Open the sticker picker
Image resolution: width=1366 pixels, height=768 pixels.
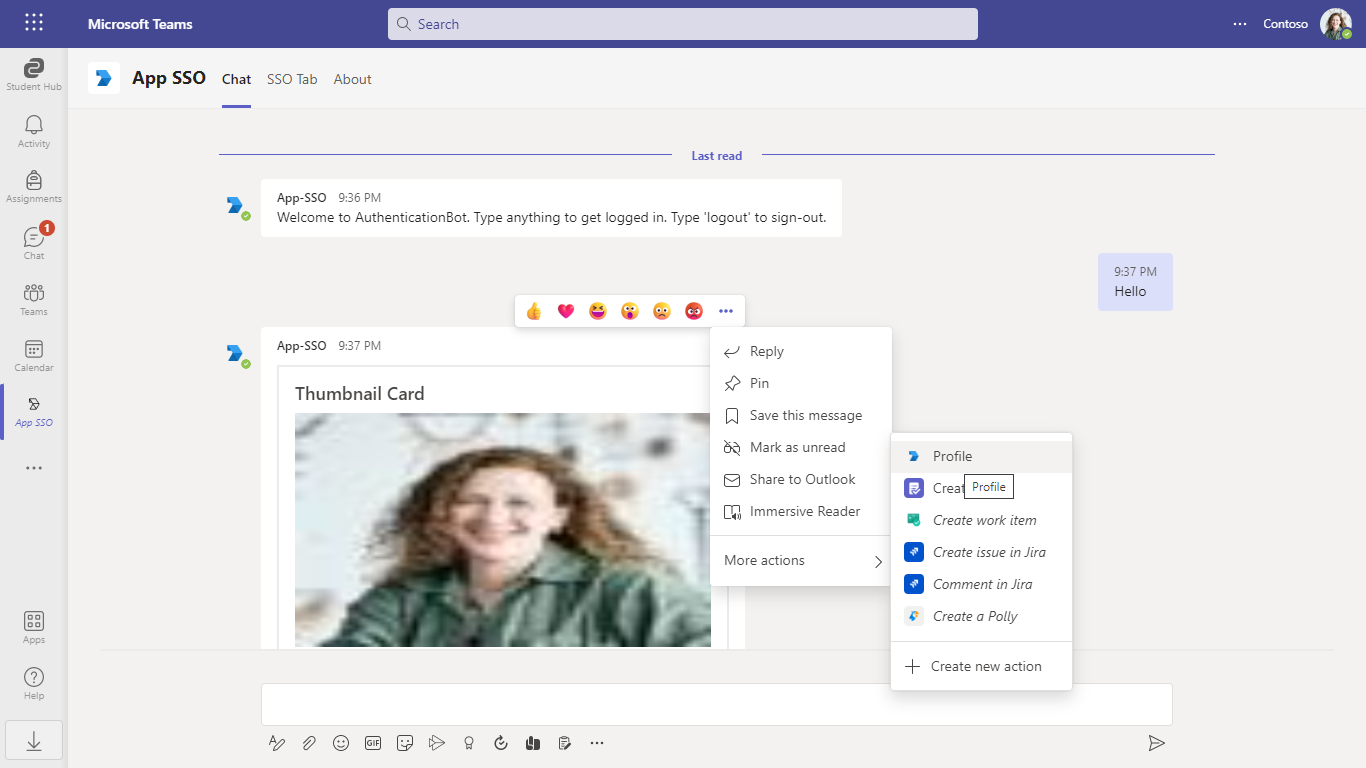[405, 743]
